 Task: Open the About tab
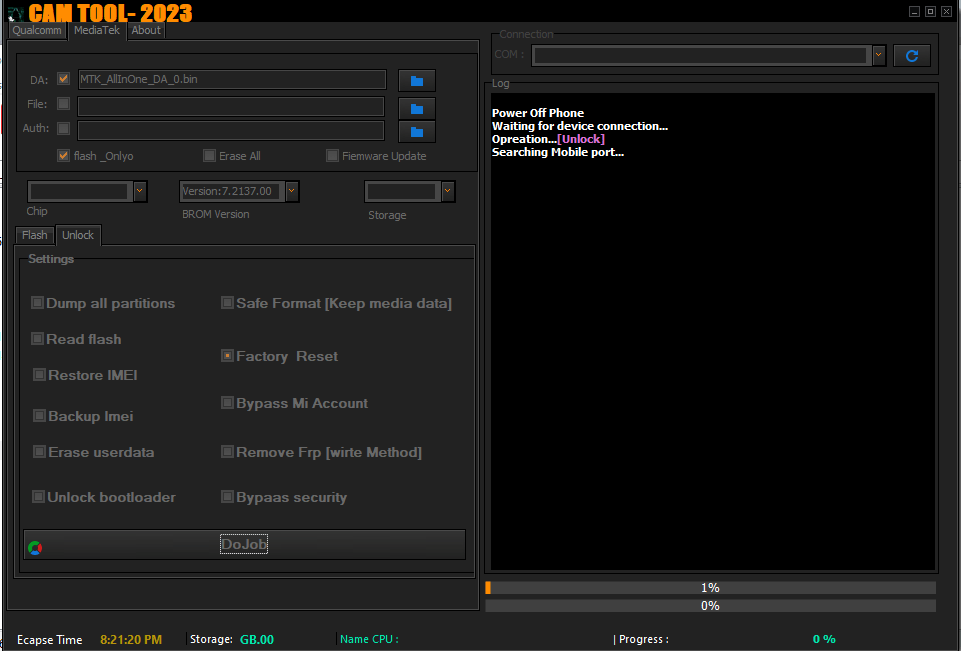145,30
